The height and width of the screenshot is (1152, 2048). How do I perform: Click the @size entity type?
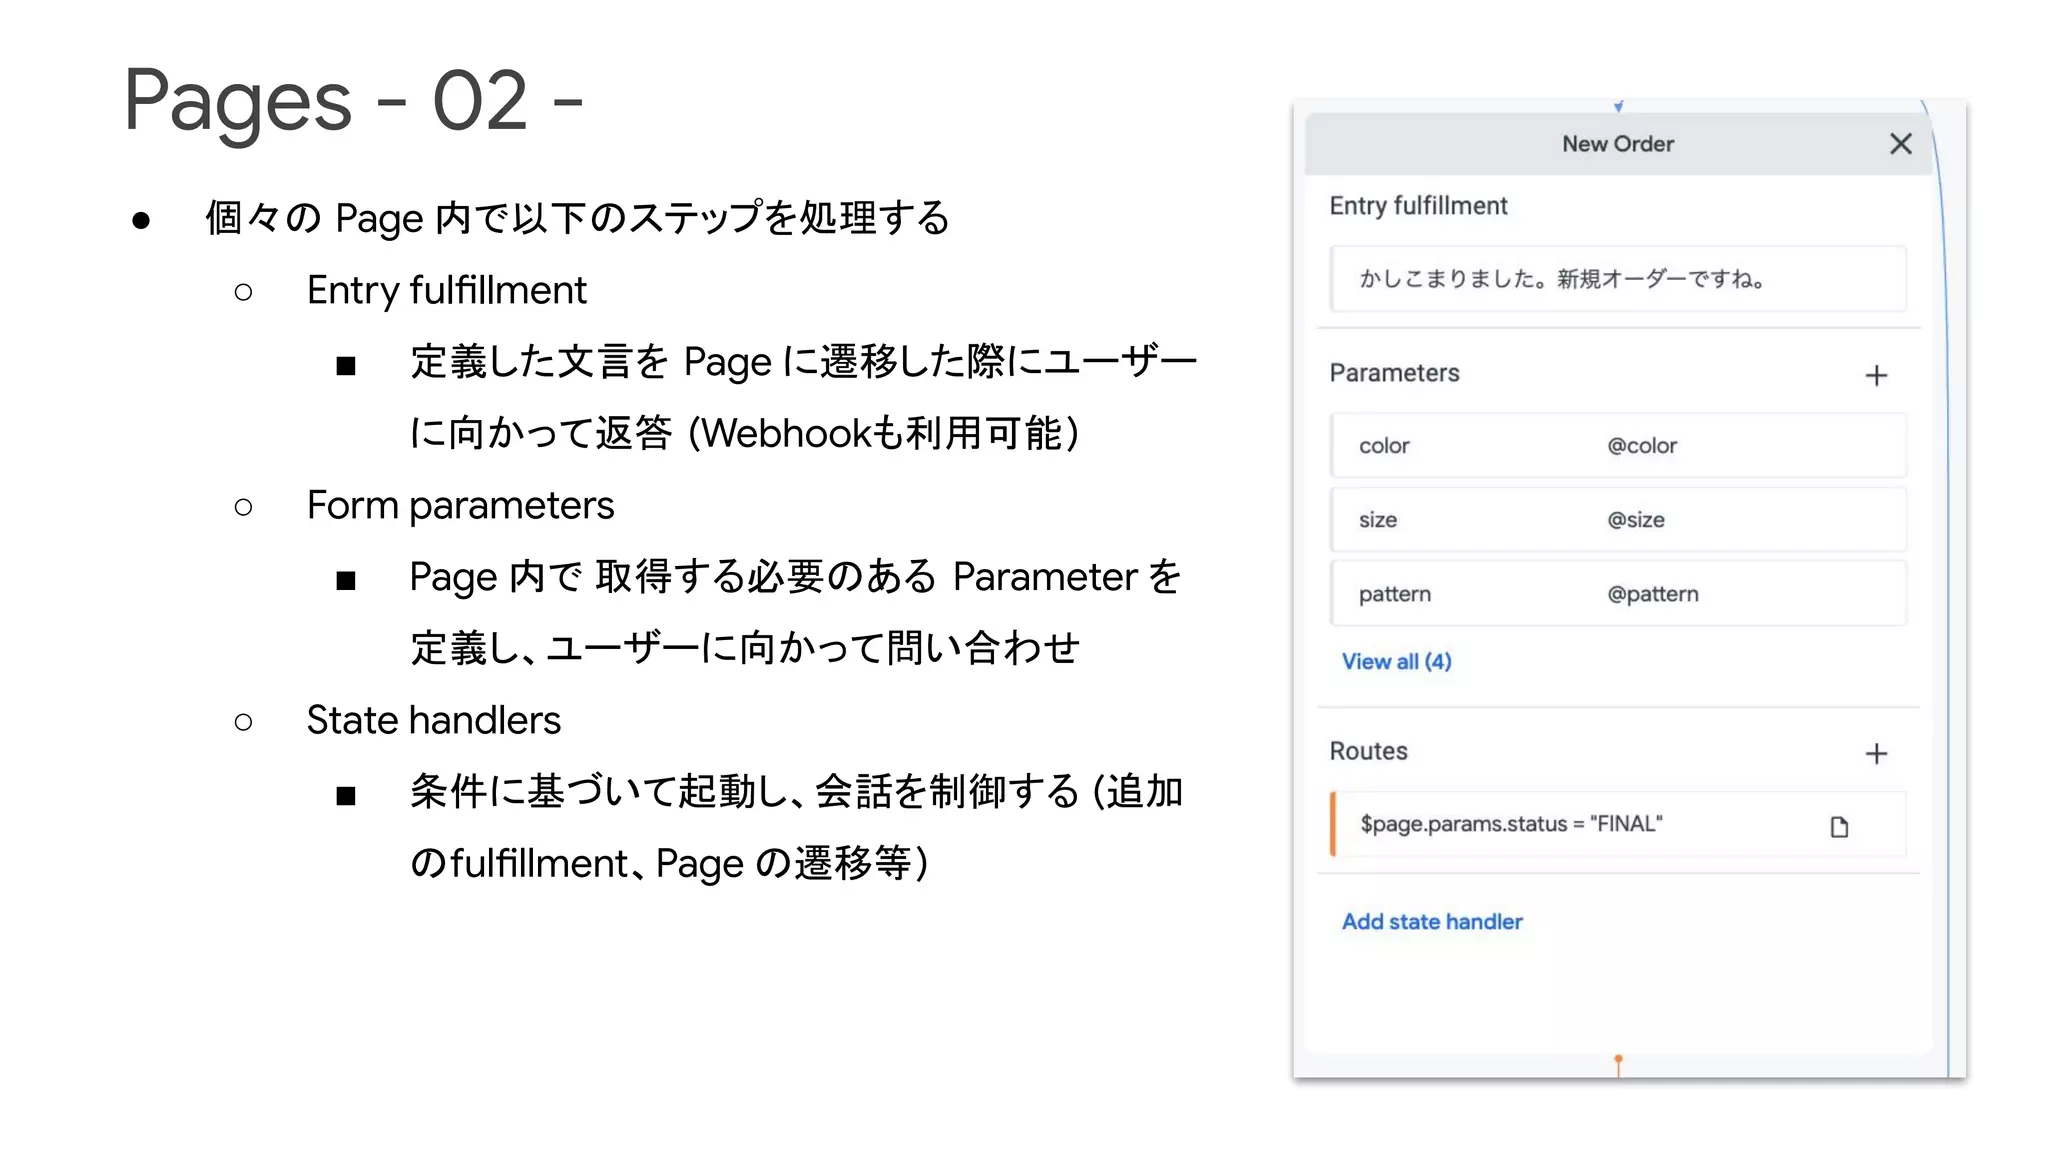point(1636,520)
